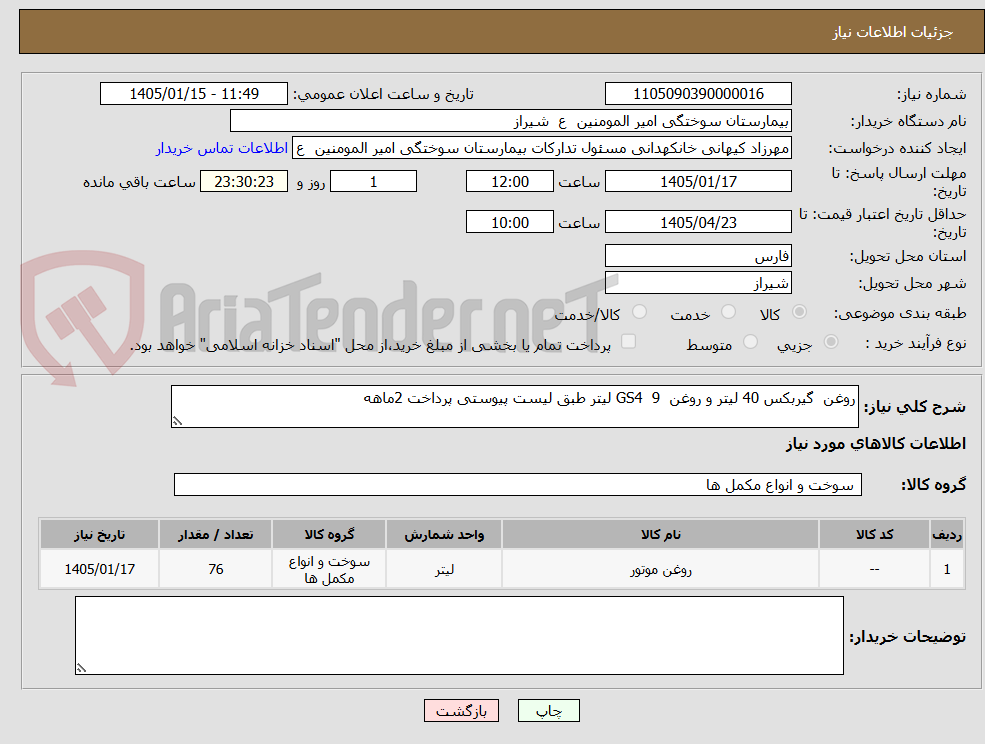Click the price validity date 1405/04/23 field

point(698,222)
